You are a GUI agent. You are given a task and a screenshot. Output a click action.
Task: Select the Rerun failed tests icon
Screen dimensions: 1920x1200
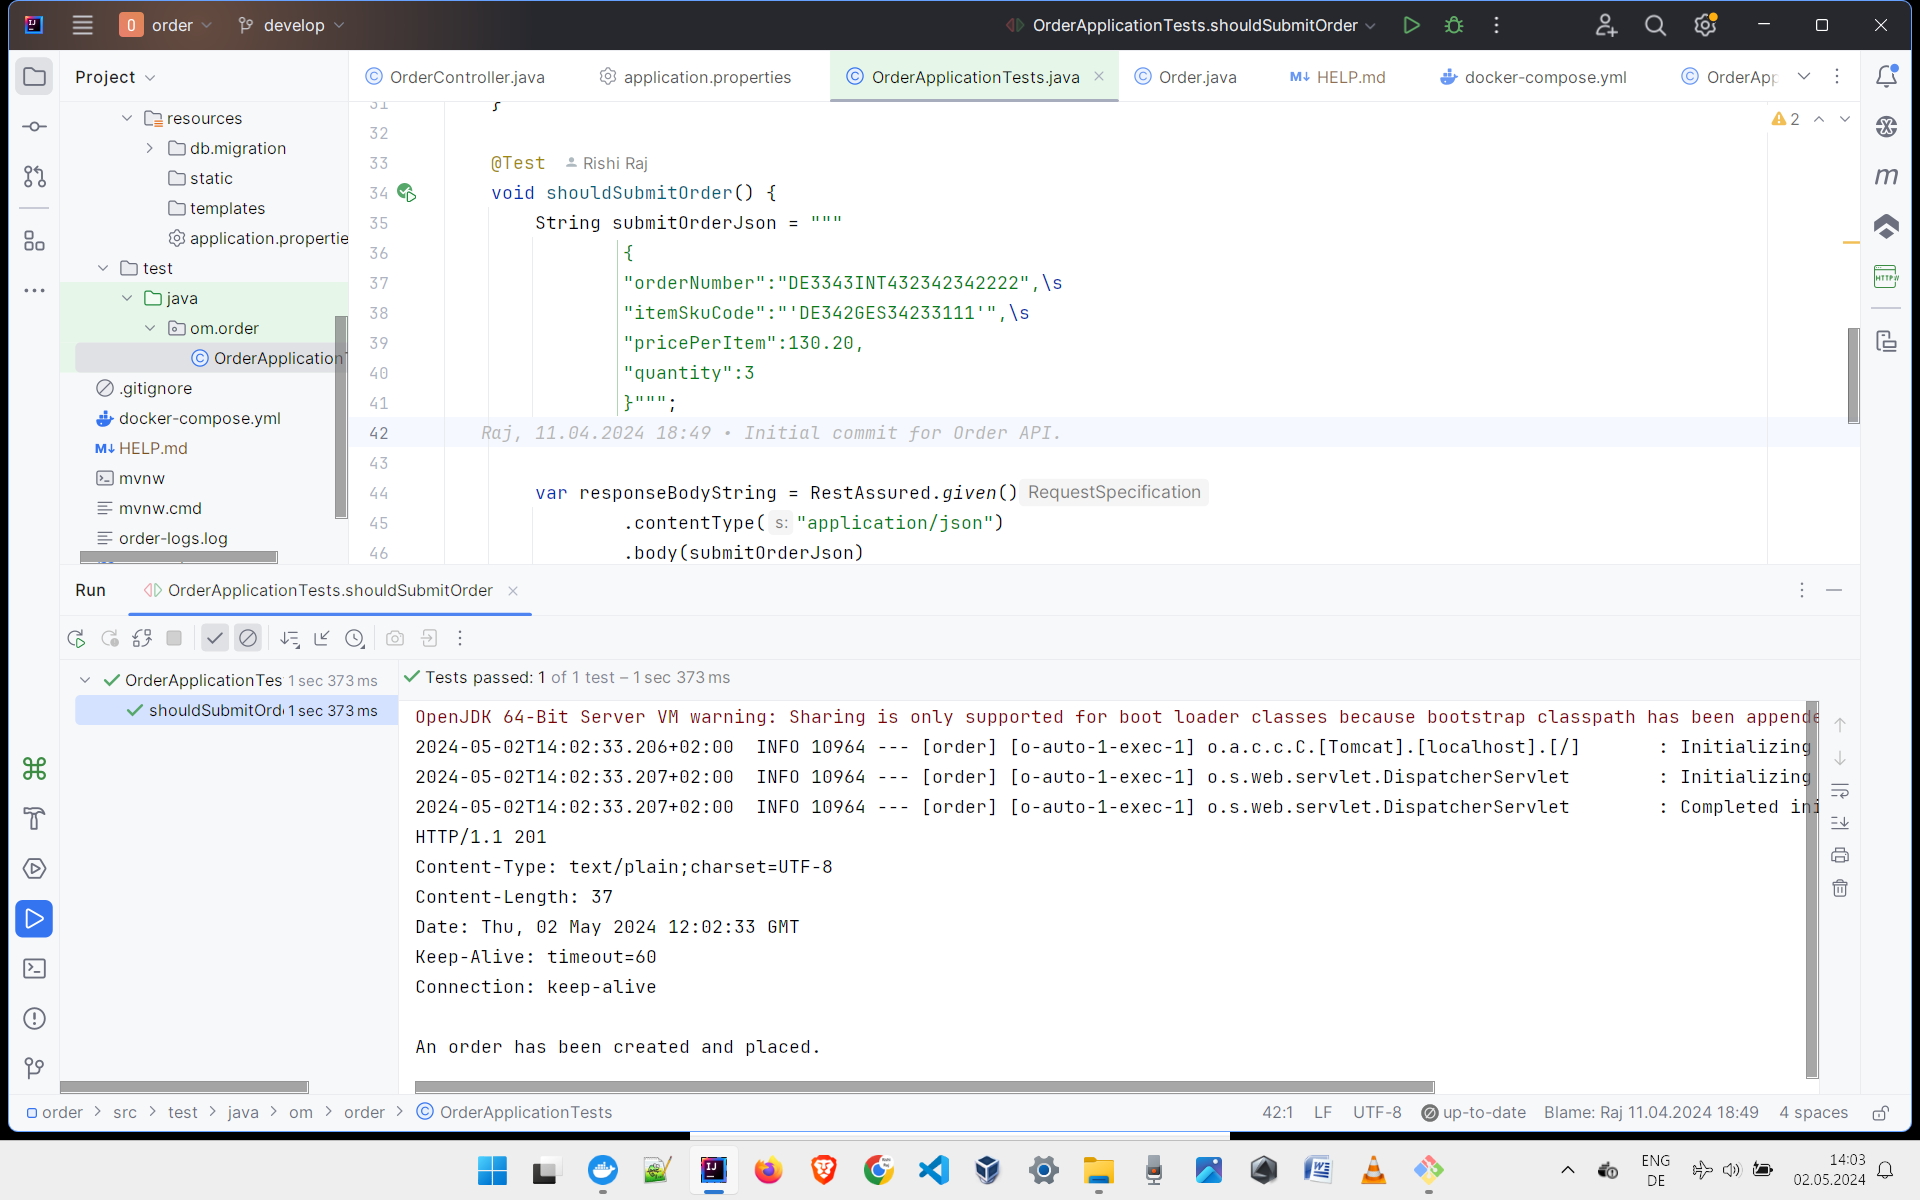(x=109, y=637)
